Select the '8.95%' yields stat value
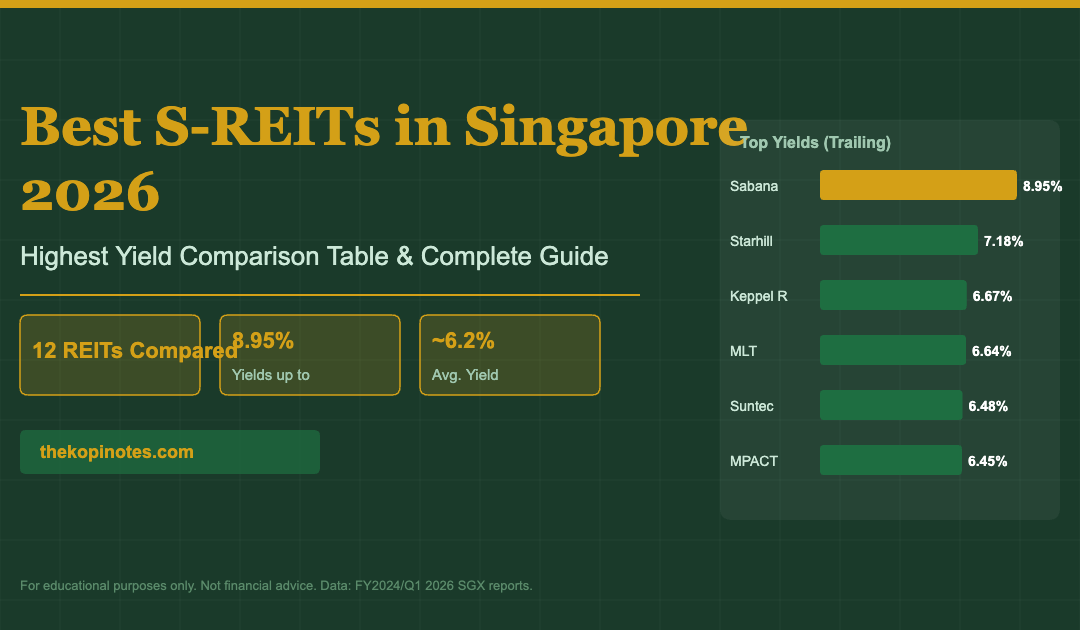This screenshot has width=1080, height=630. click(263, 340)
